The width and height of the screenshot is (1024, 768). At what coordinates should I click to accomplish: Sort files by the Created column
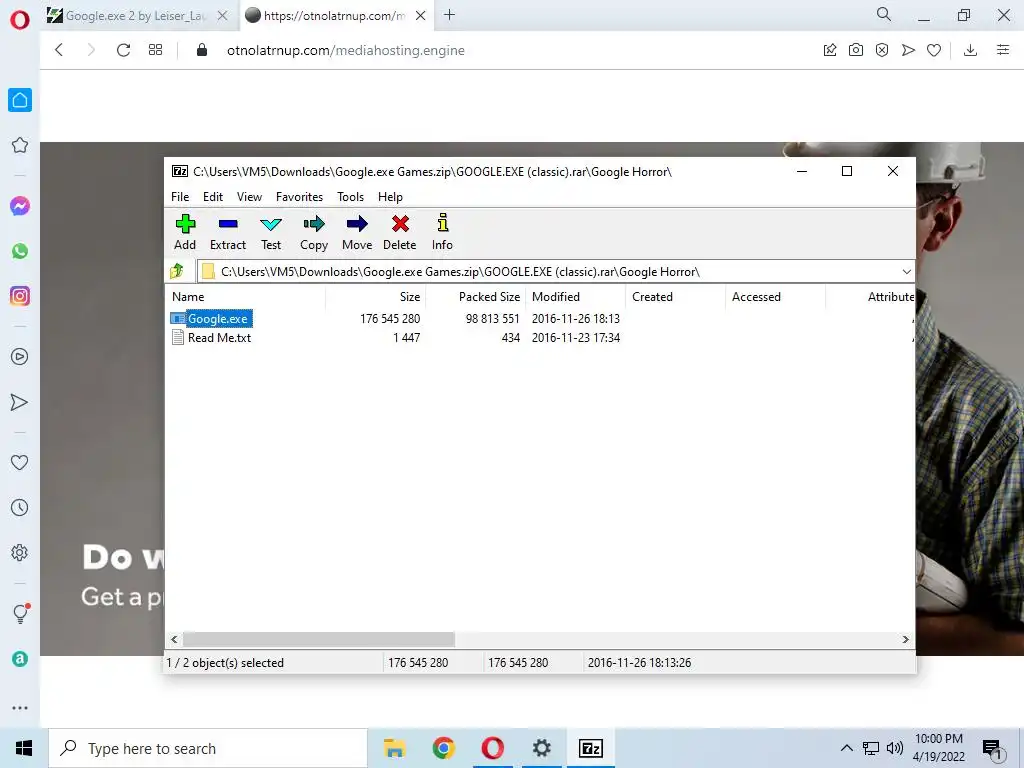click(675, 296)
